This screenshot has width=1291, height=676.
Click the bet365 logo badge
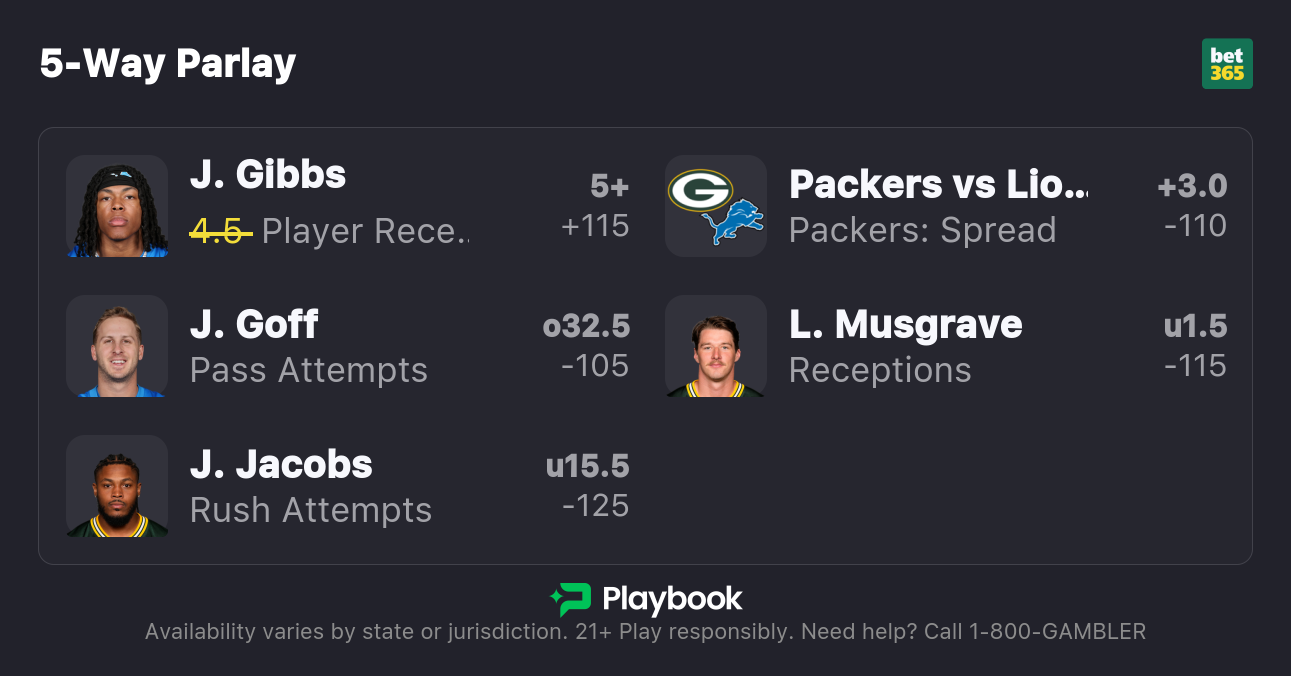pyautogui.click(x=1226, y=64)
